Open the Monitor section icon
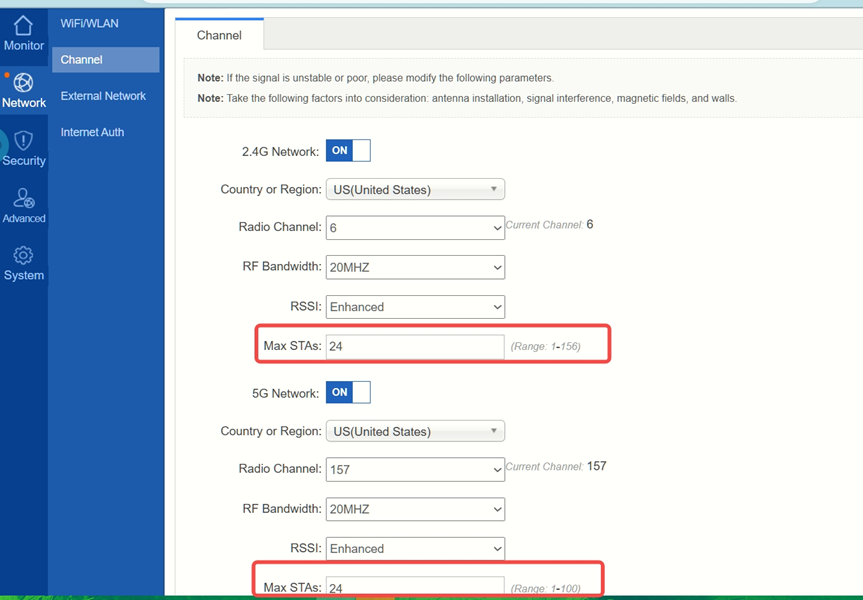The image size is (863, 600). coord(24,27)
